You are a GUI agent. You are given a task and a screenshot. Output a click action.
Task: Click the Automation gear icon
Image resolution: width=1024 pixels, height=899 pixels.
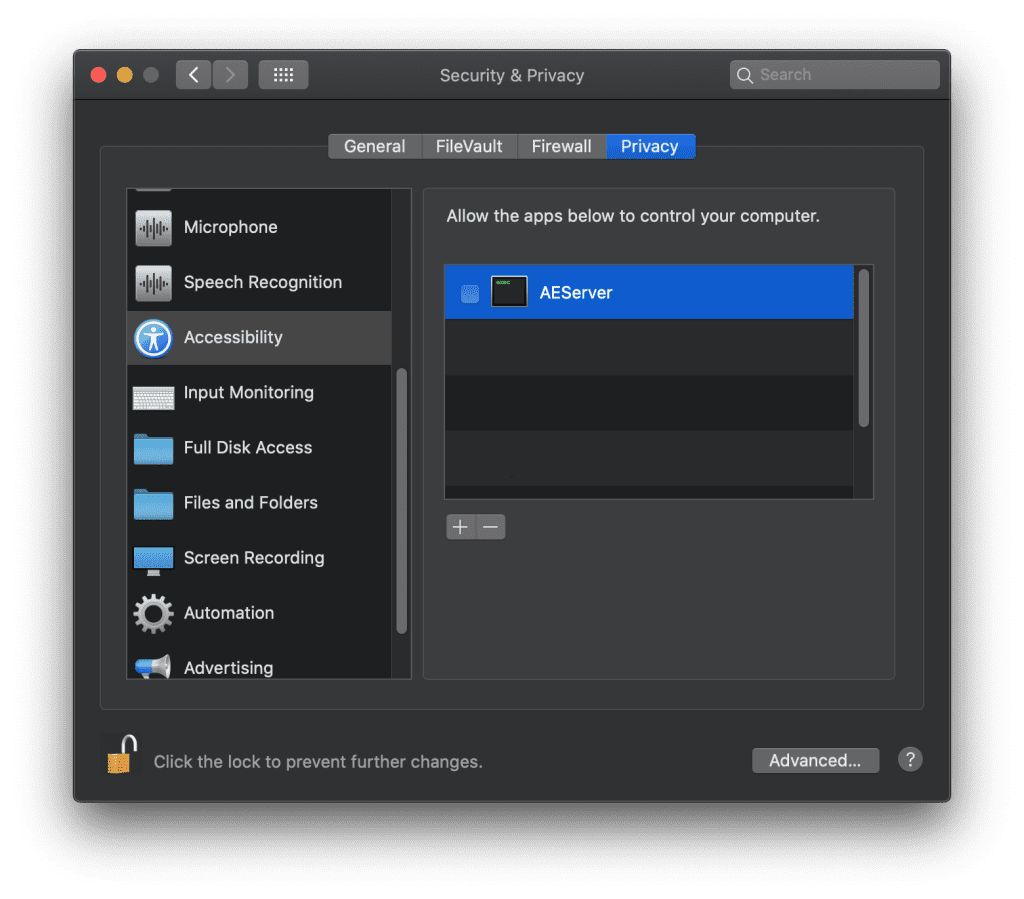(x=153, y=614)
